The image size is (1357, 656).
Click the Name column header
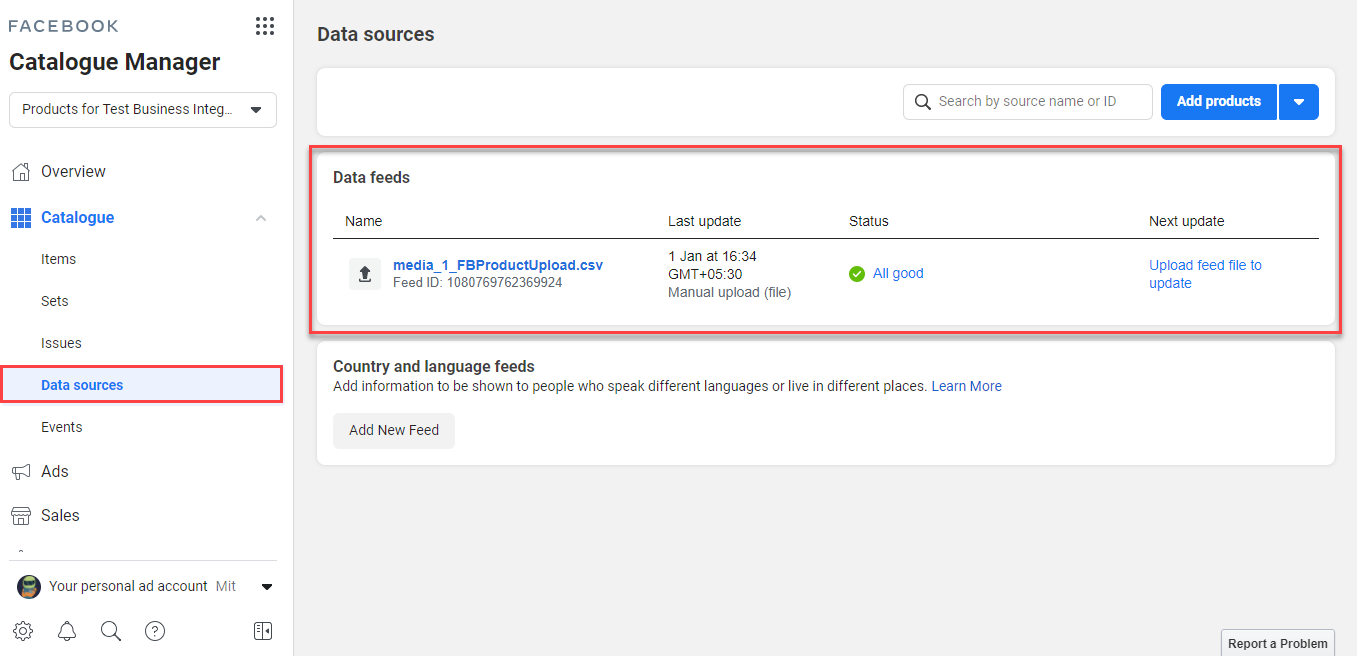coord(364,221)
